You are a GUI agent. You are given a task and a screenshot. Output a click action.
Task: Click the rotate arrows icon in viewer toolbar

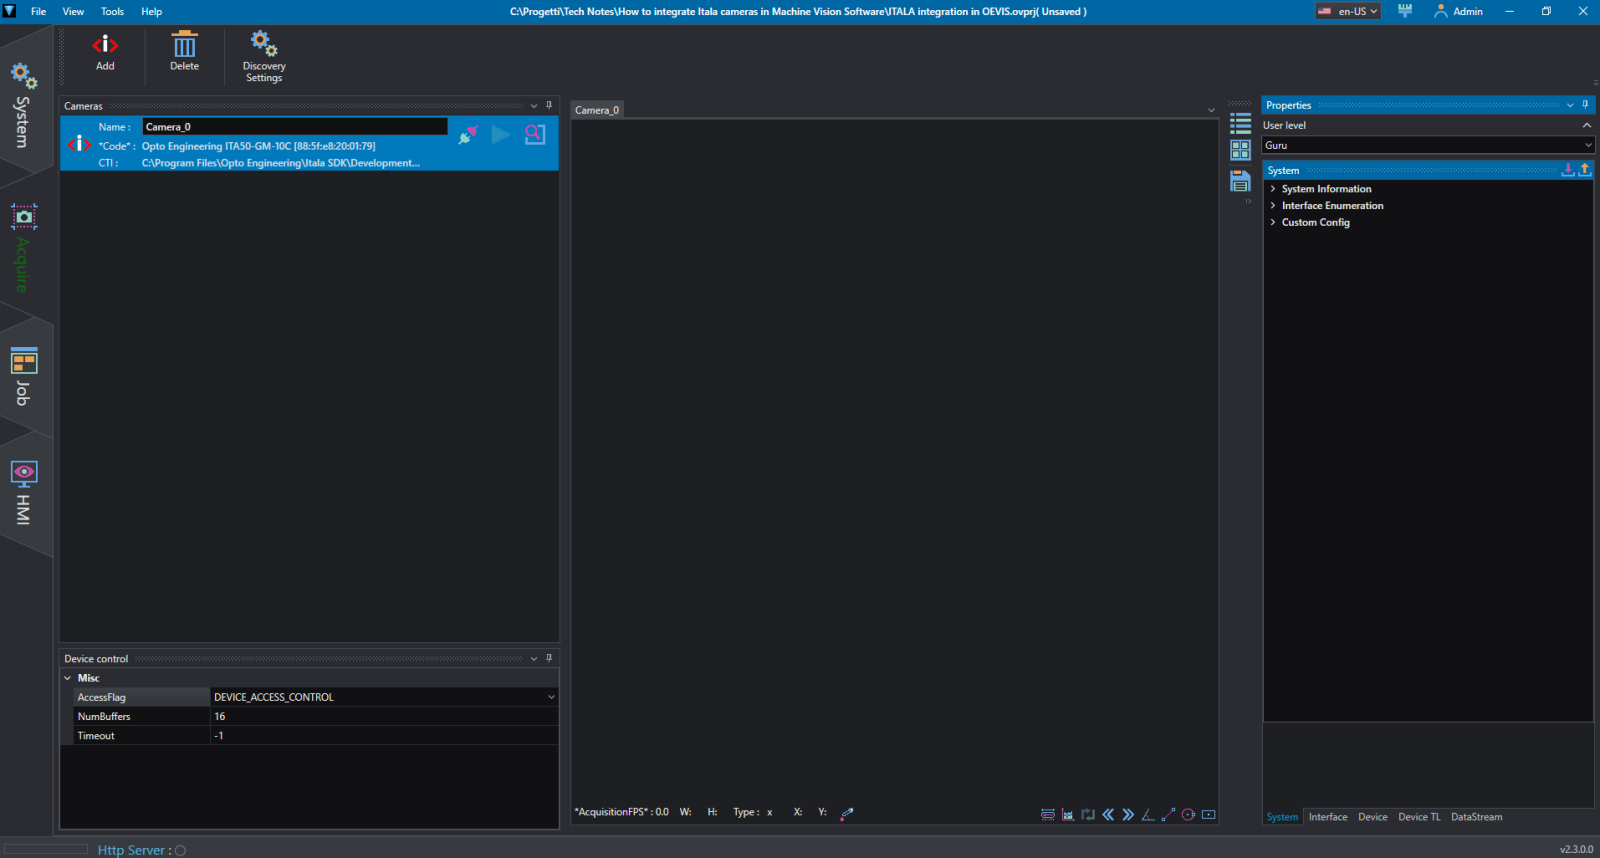tap(1088, 815)
